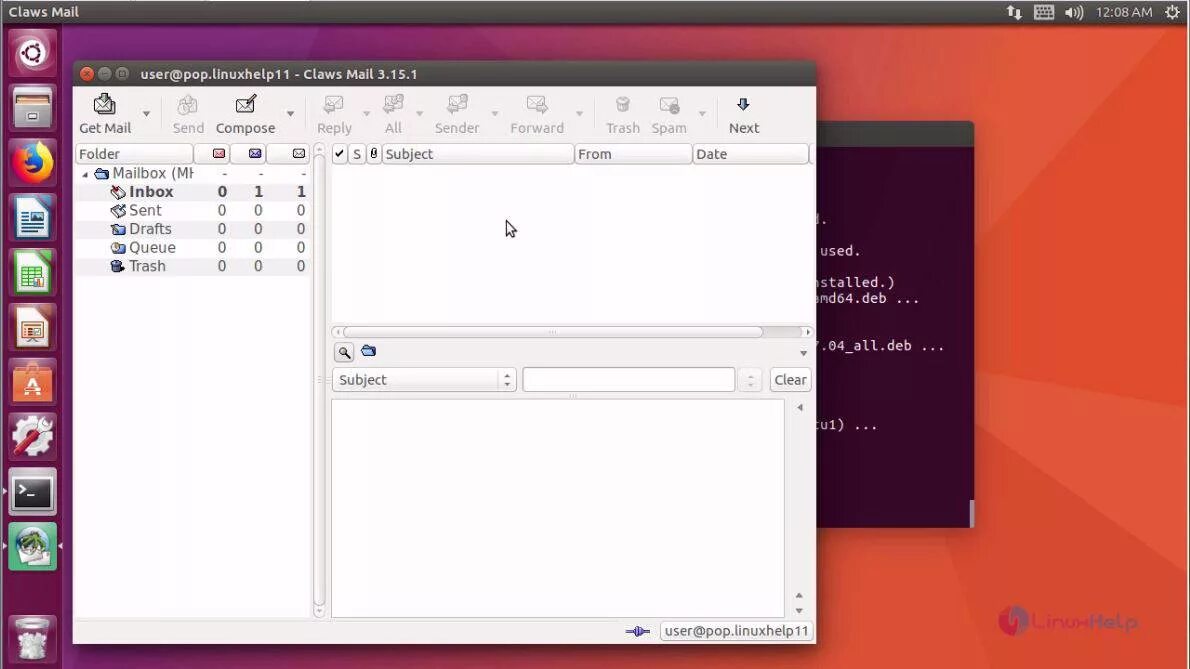Click the folder icon beside search

[369, 351]
